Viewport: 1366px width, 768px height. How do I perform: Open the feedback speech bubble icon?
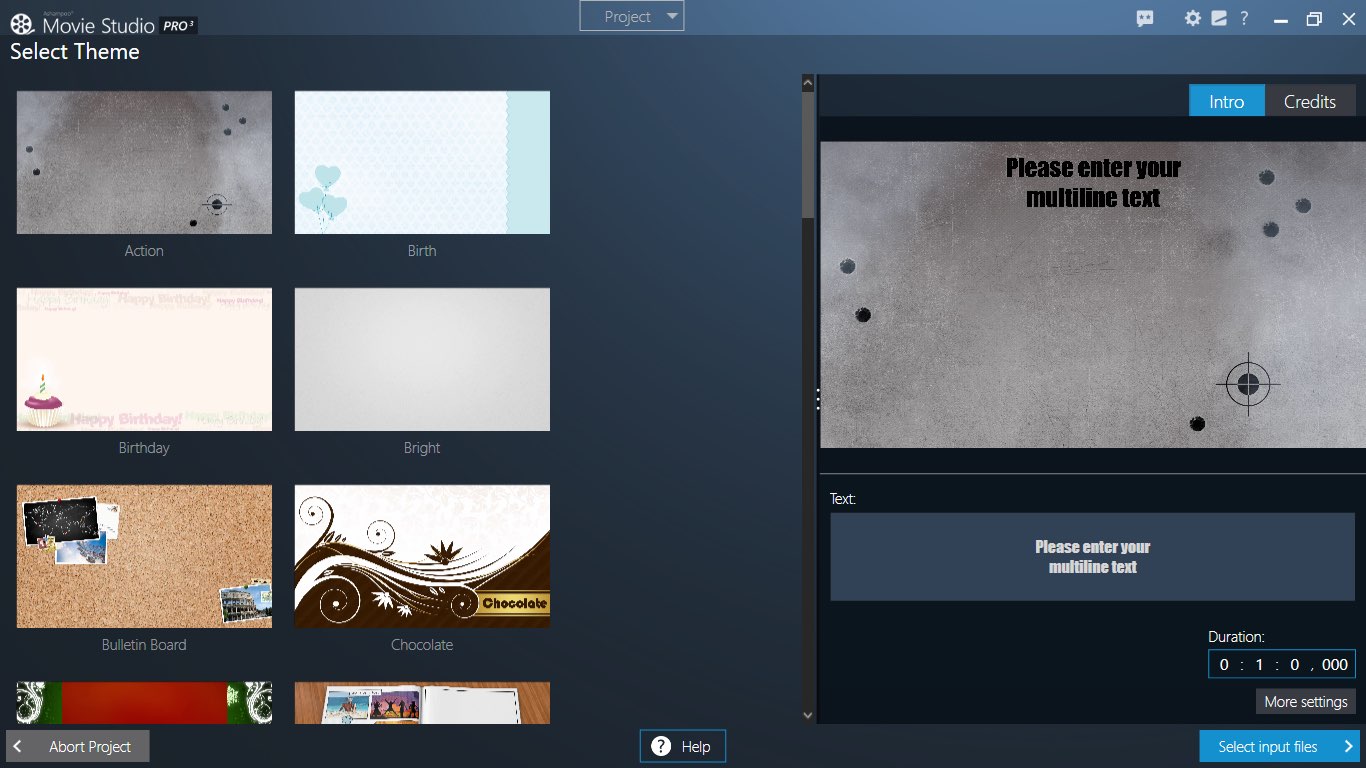(1145, 18)
